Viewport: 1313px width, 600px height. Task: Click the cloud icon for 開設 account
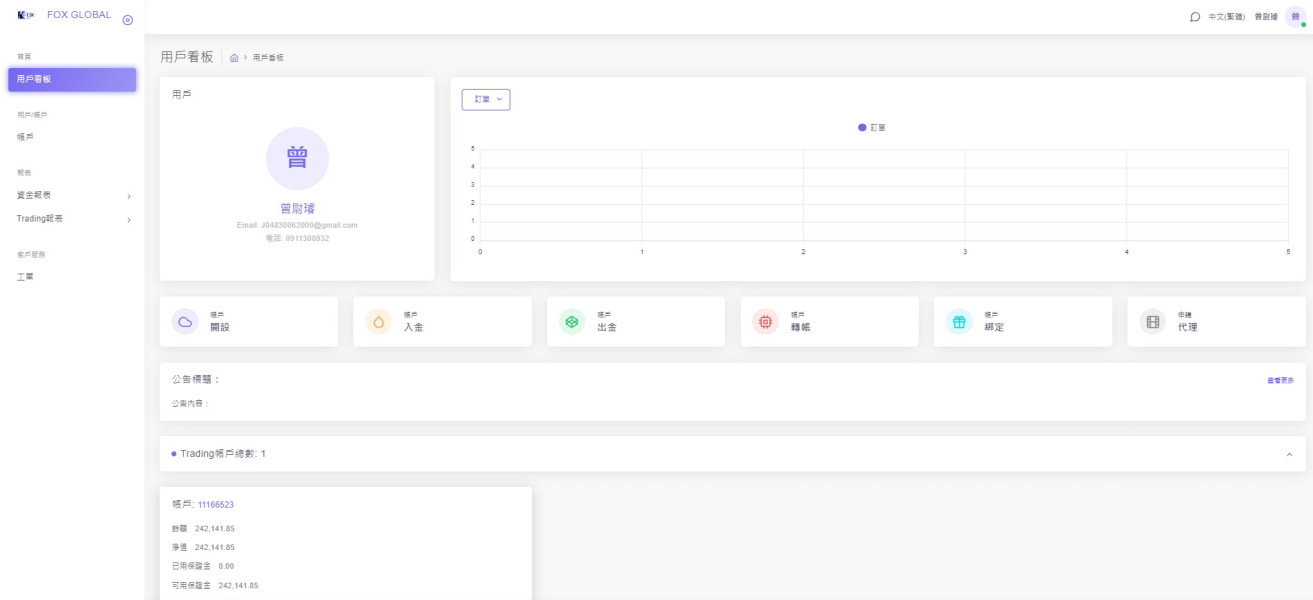[185, 321]
